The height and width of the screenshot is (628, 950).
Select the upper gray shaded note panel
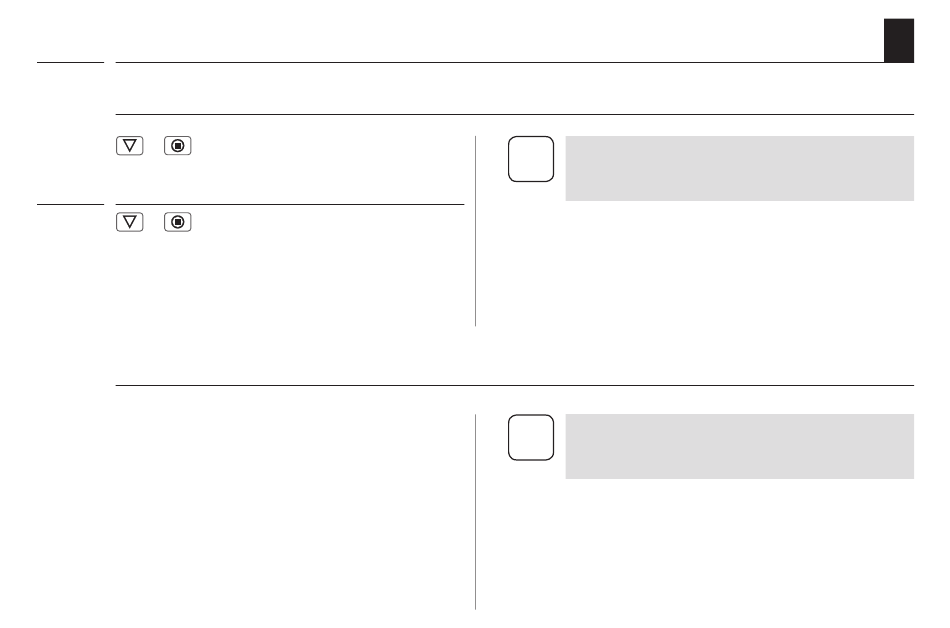point(739,168)
